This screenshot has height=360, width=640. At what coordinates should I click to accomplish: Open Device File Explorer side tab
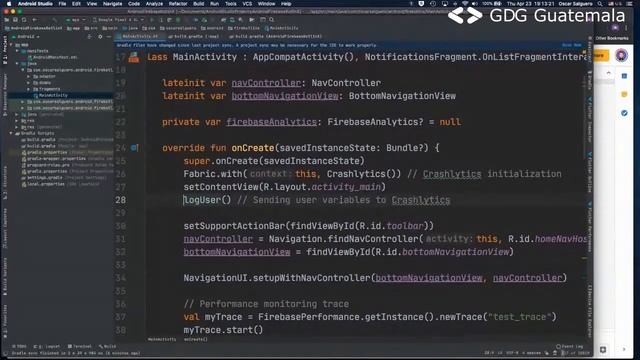[x=590, y=312]
